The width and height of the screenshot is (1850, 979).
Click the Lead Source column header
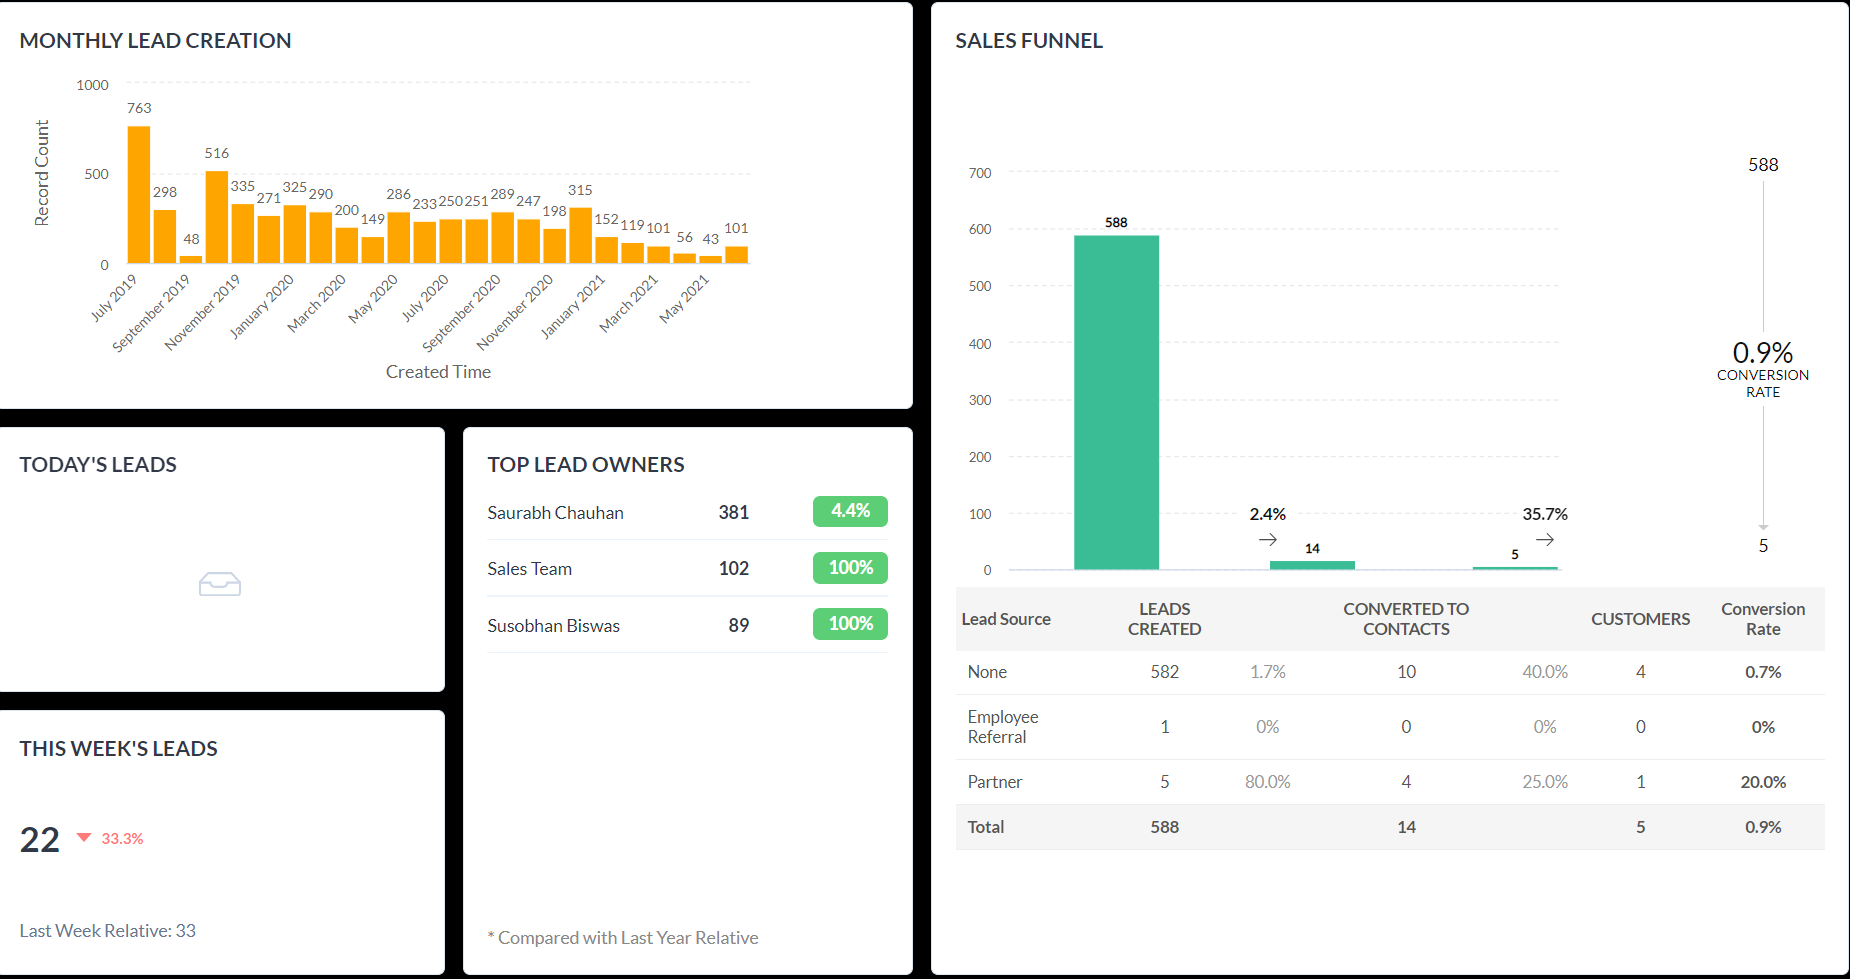[x=1005, y=619]
